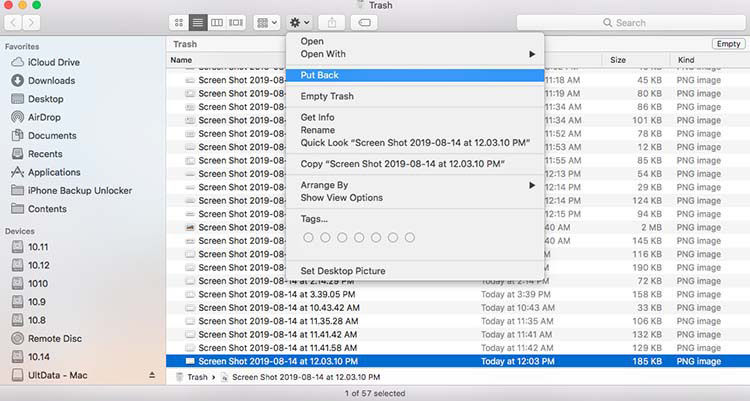This screenshot has width=750, height=401.
Task: Click the Search field
Action: (628, 22)
